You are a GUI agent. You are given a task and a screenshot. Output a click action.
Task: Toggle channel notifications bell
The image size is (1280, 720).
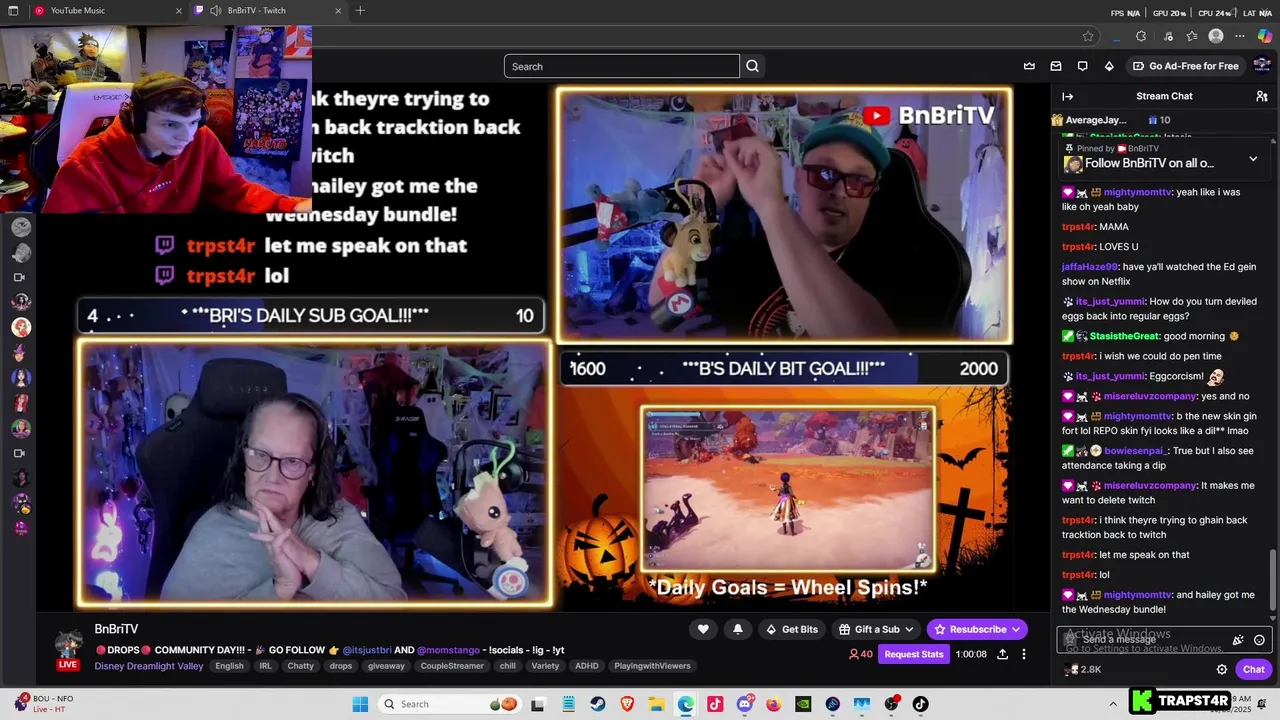point(738,629)
